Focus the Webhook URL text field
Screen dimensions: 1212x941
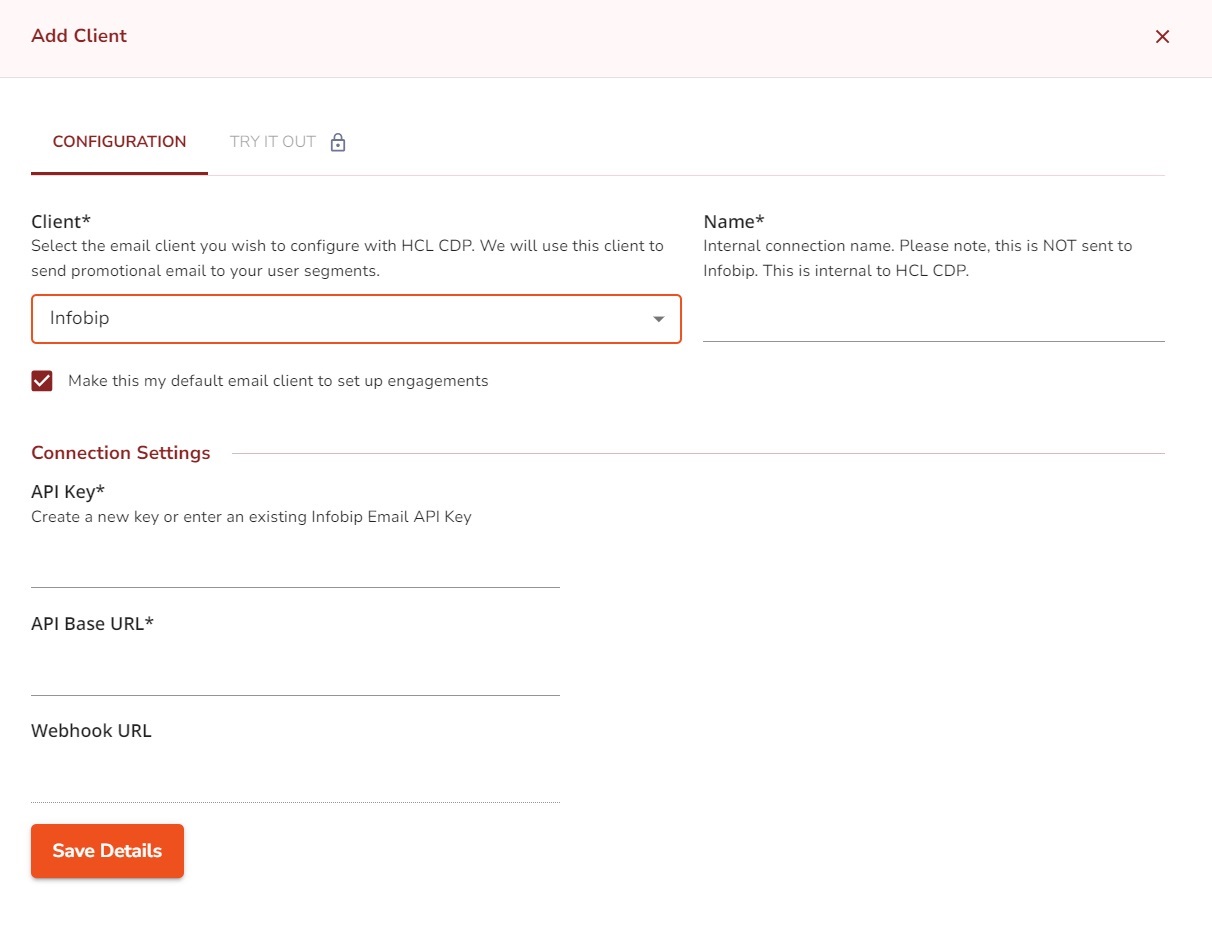click(295, 782)
